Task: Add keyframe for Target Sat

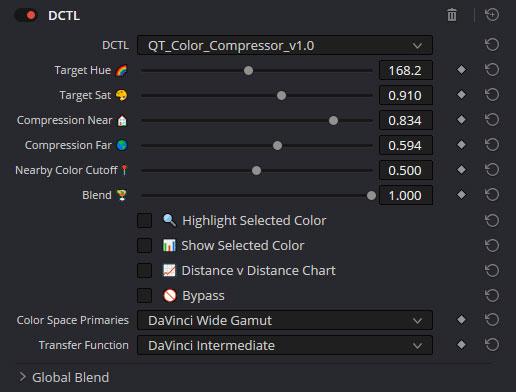Action: tap(461, 95)
